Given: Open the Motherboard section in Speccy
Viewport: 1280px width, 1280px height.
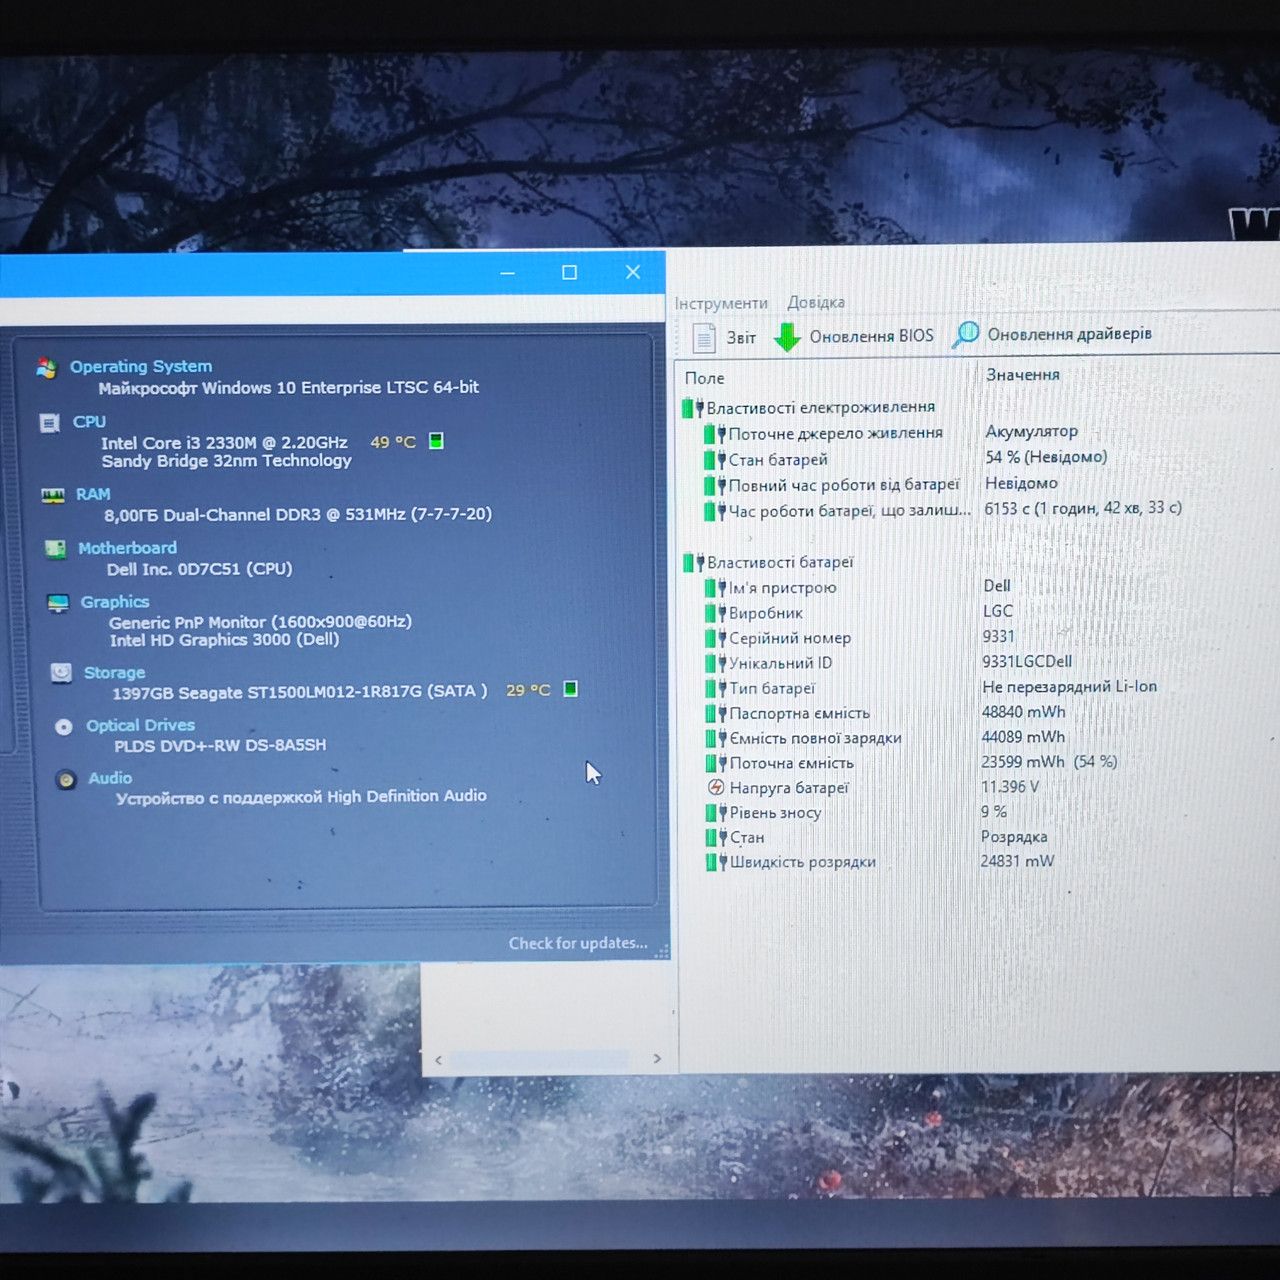Looking at the screenshot, I should point(127,548).
